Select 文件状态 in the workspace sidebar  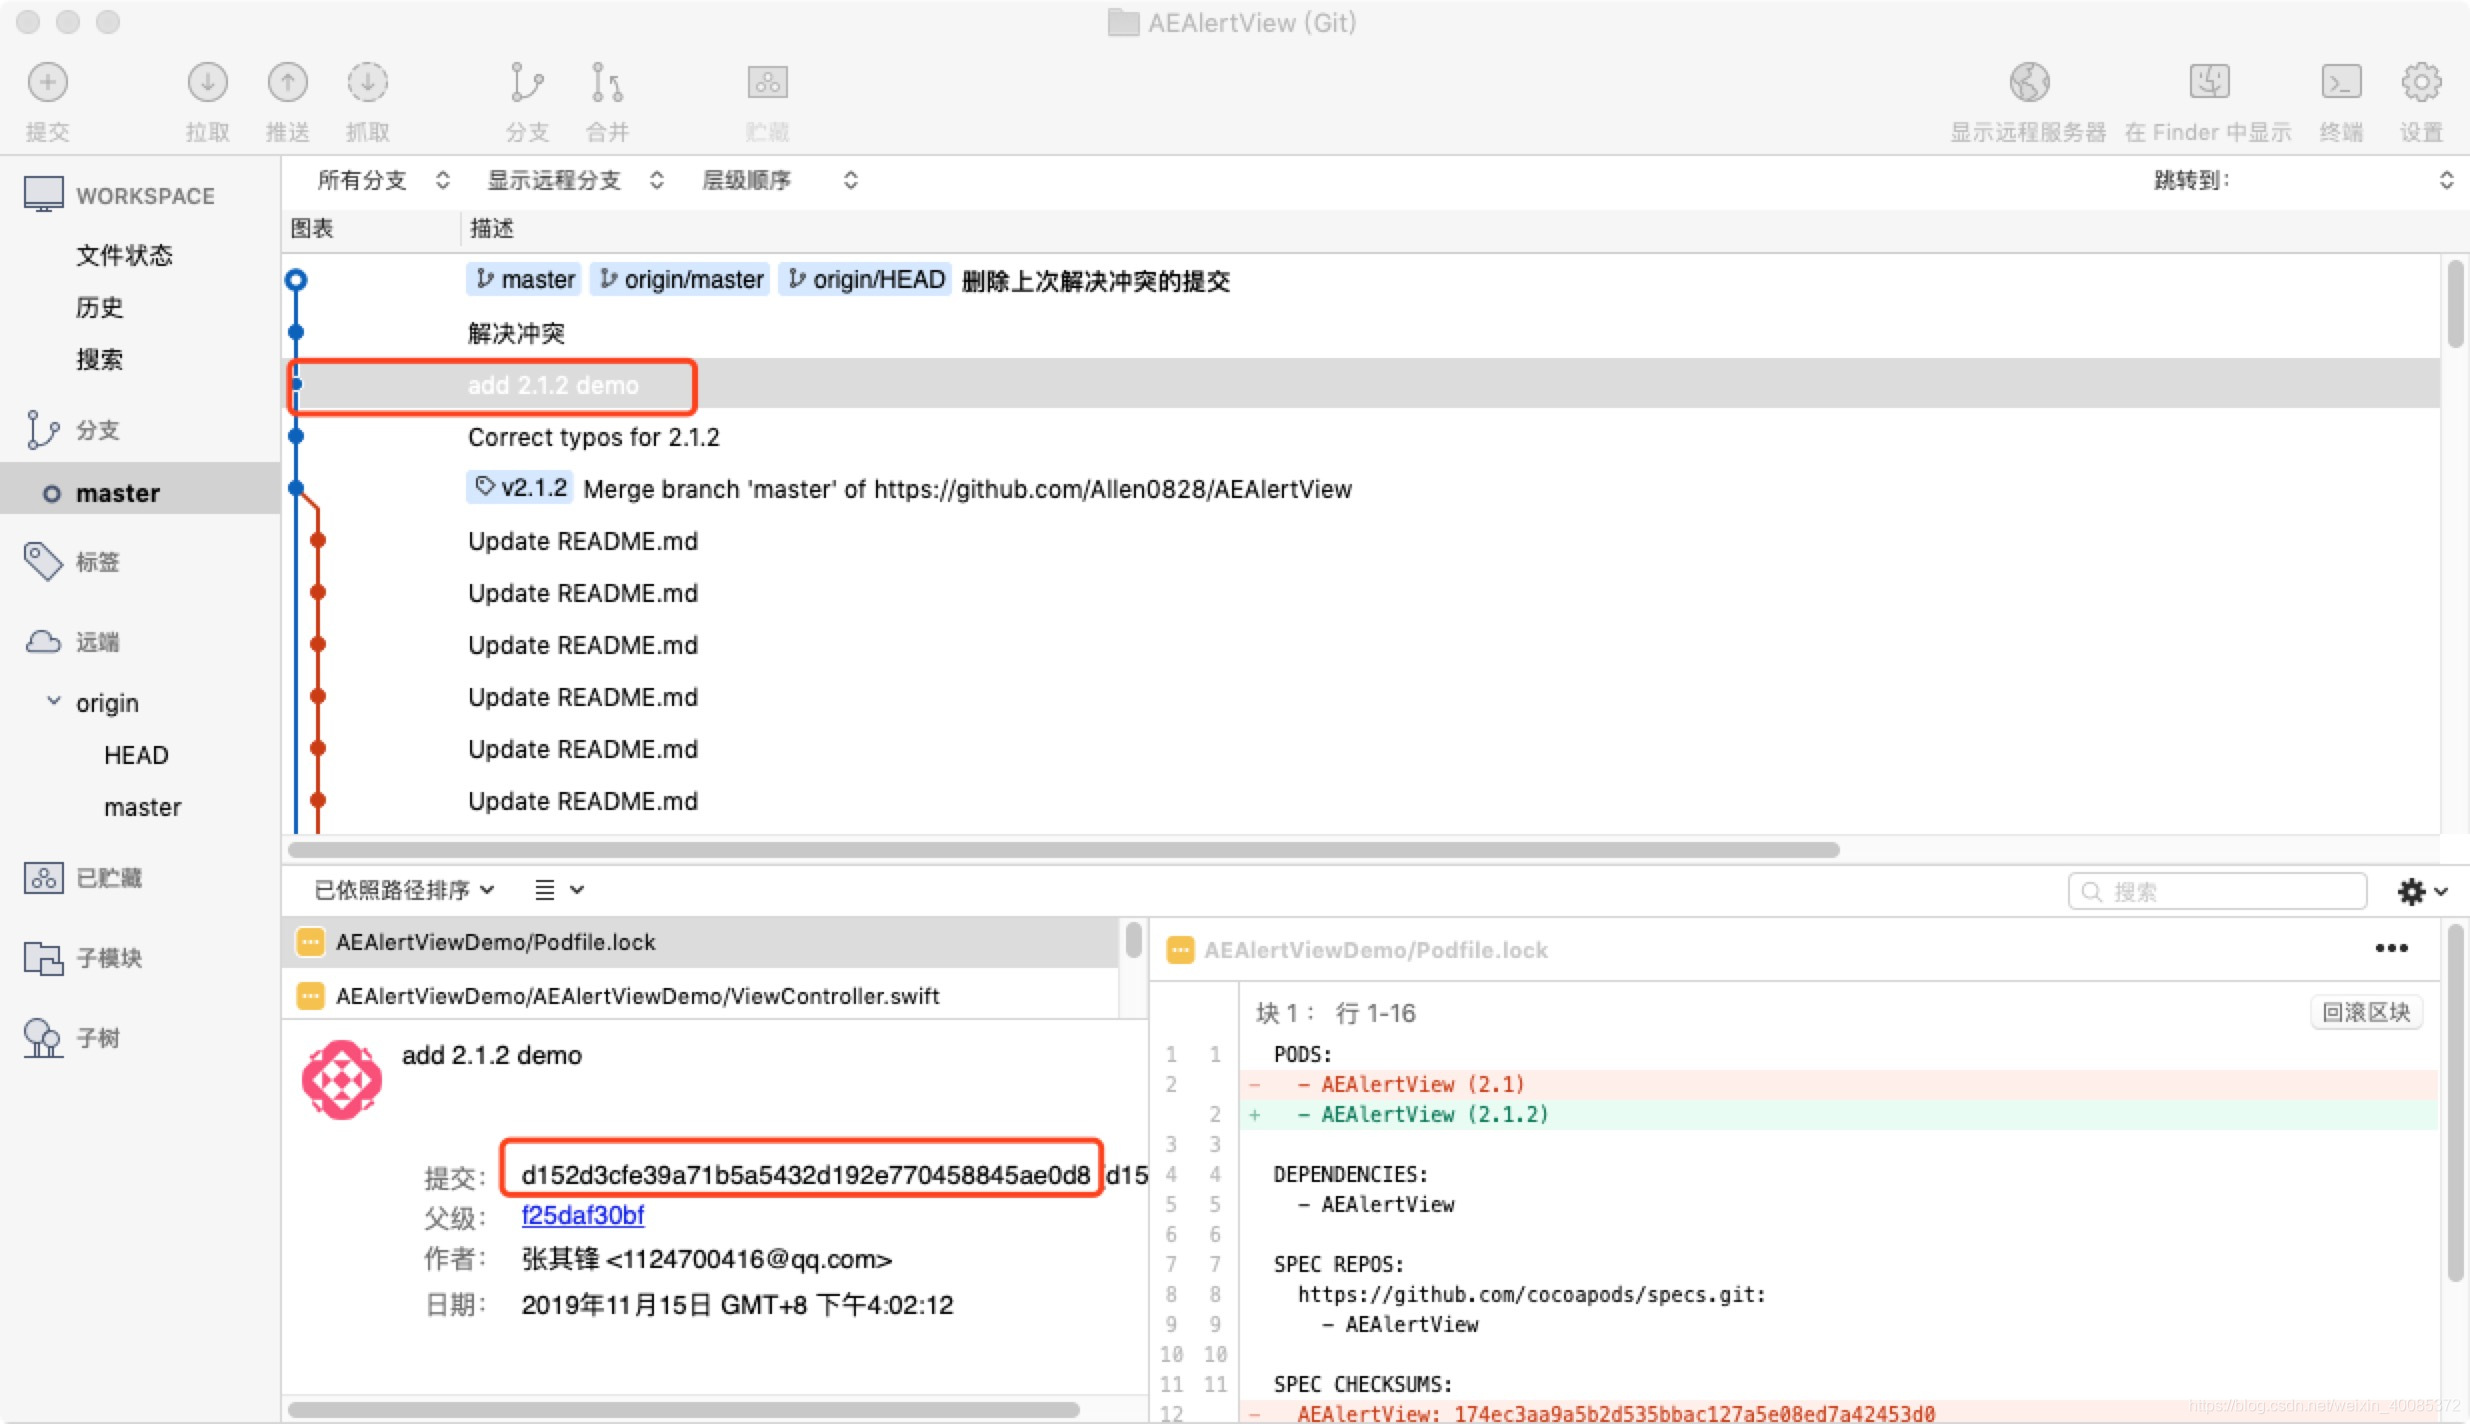pos(124,255)
